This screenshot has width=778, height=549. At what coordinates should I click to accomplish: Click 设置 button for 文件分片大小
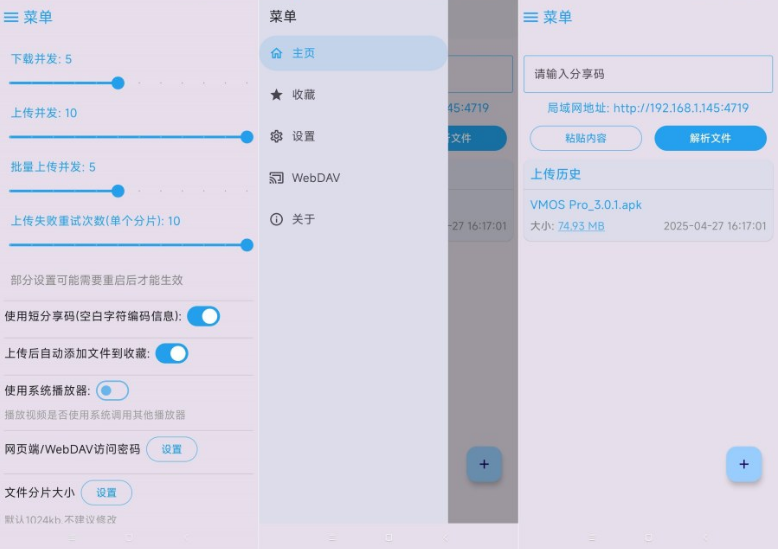[x=106, y=492]
